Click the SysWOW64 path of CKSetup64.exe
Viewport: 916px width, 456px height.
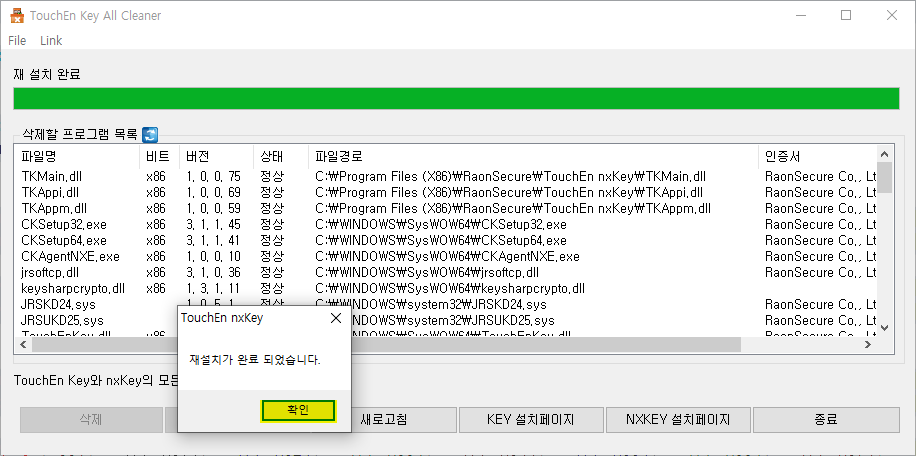[441, 241]
